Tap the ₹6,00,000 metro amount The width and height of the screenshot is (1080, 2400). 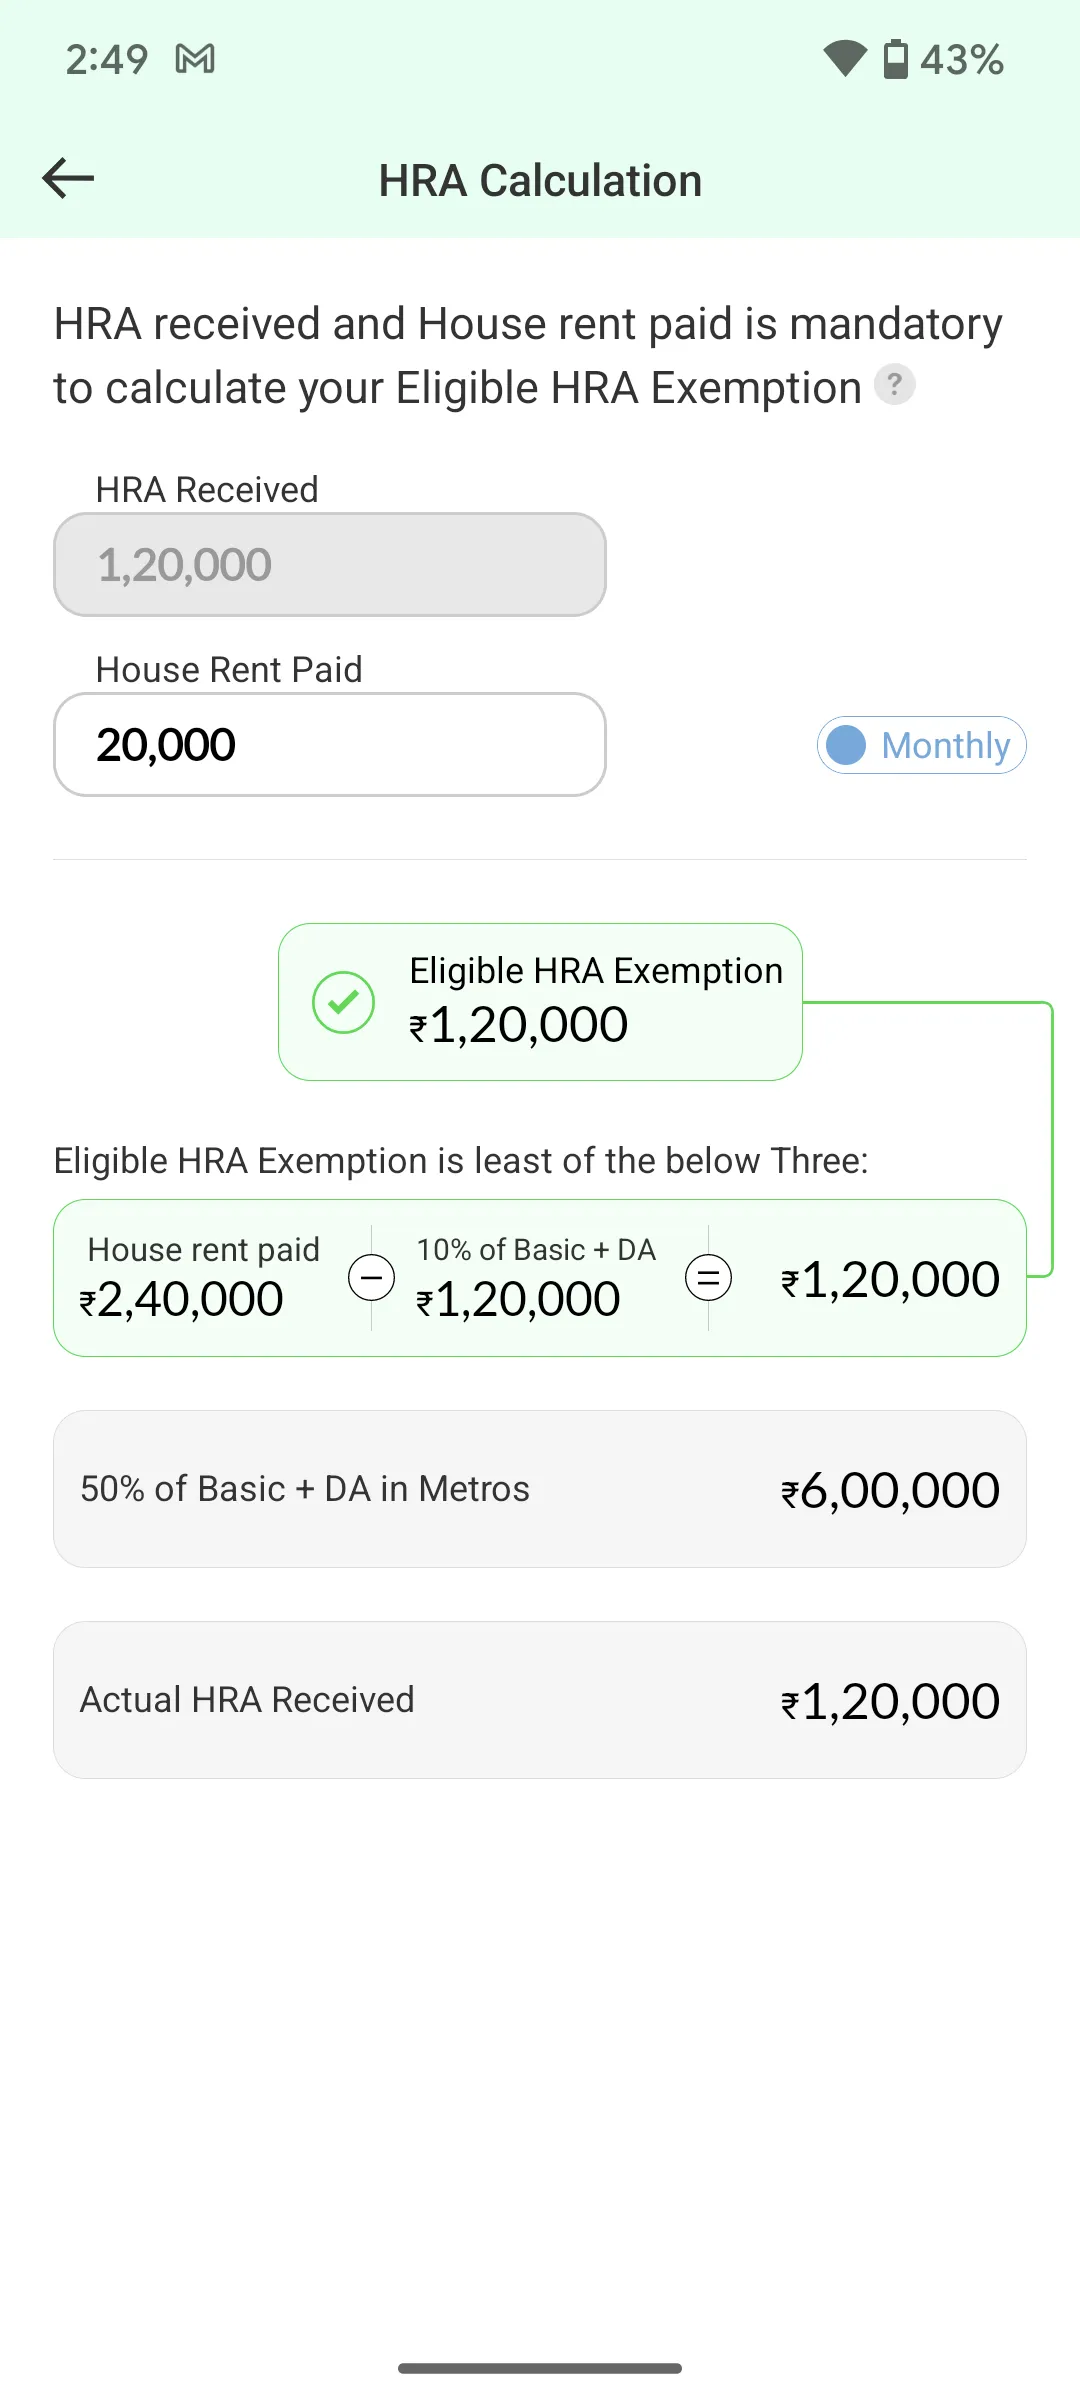[x=890, y=1490]
